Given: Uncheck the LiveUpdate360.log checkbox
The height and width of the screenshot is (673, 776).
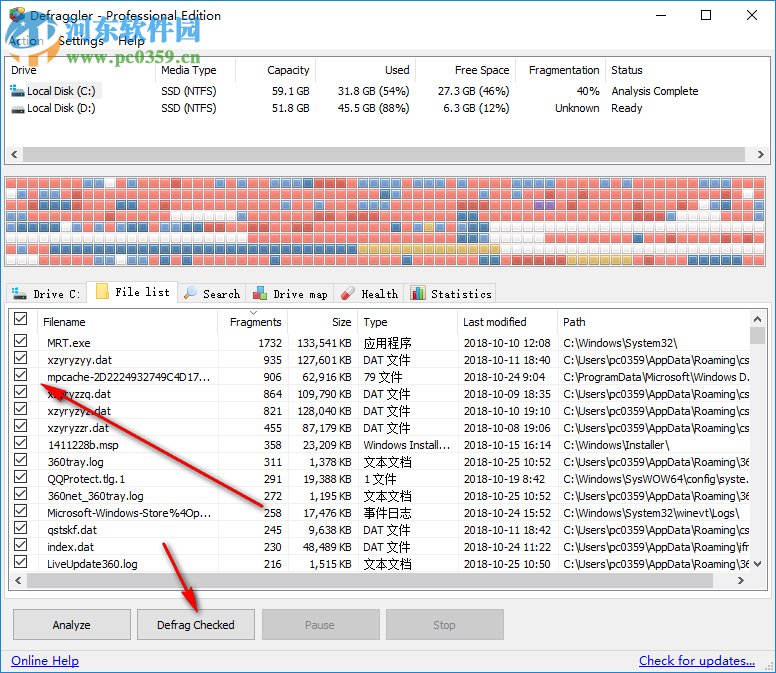Looking at the screenshot, I should click(x=20, y=562).
